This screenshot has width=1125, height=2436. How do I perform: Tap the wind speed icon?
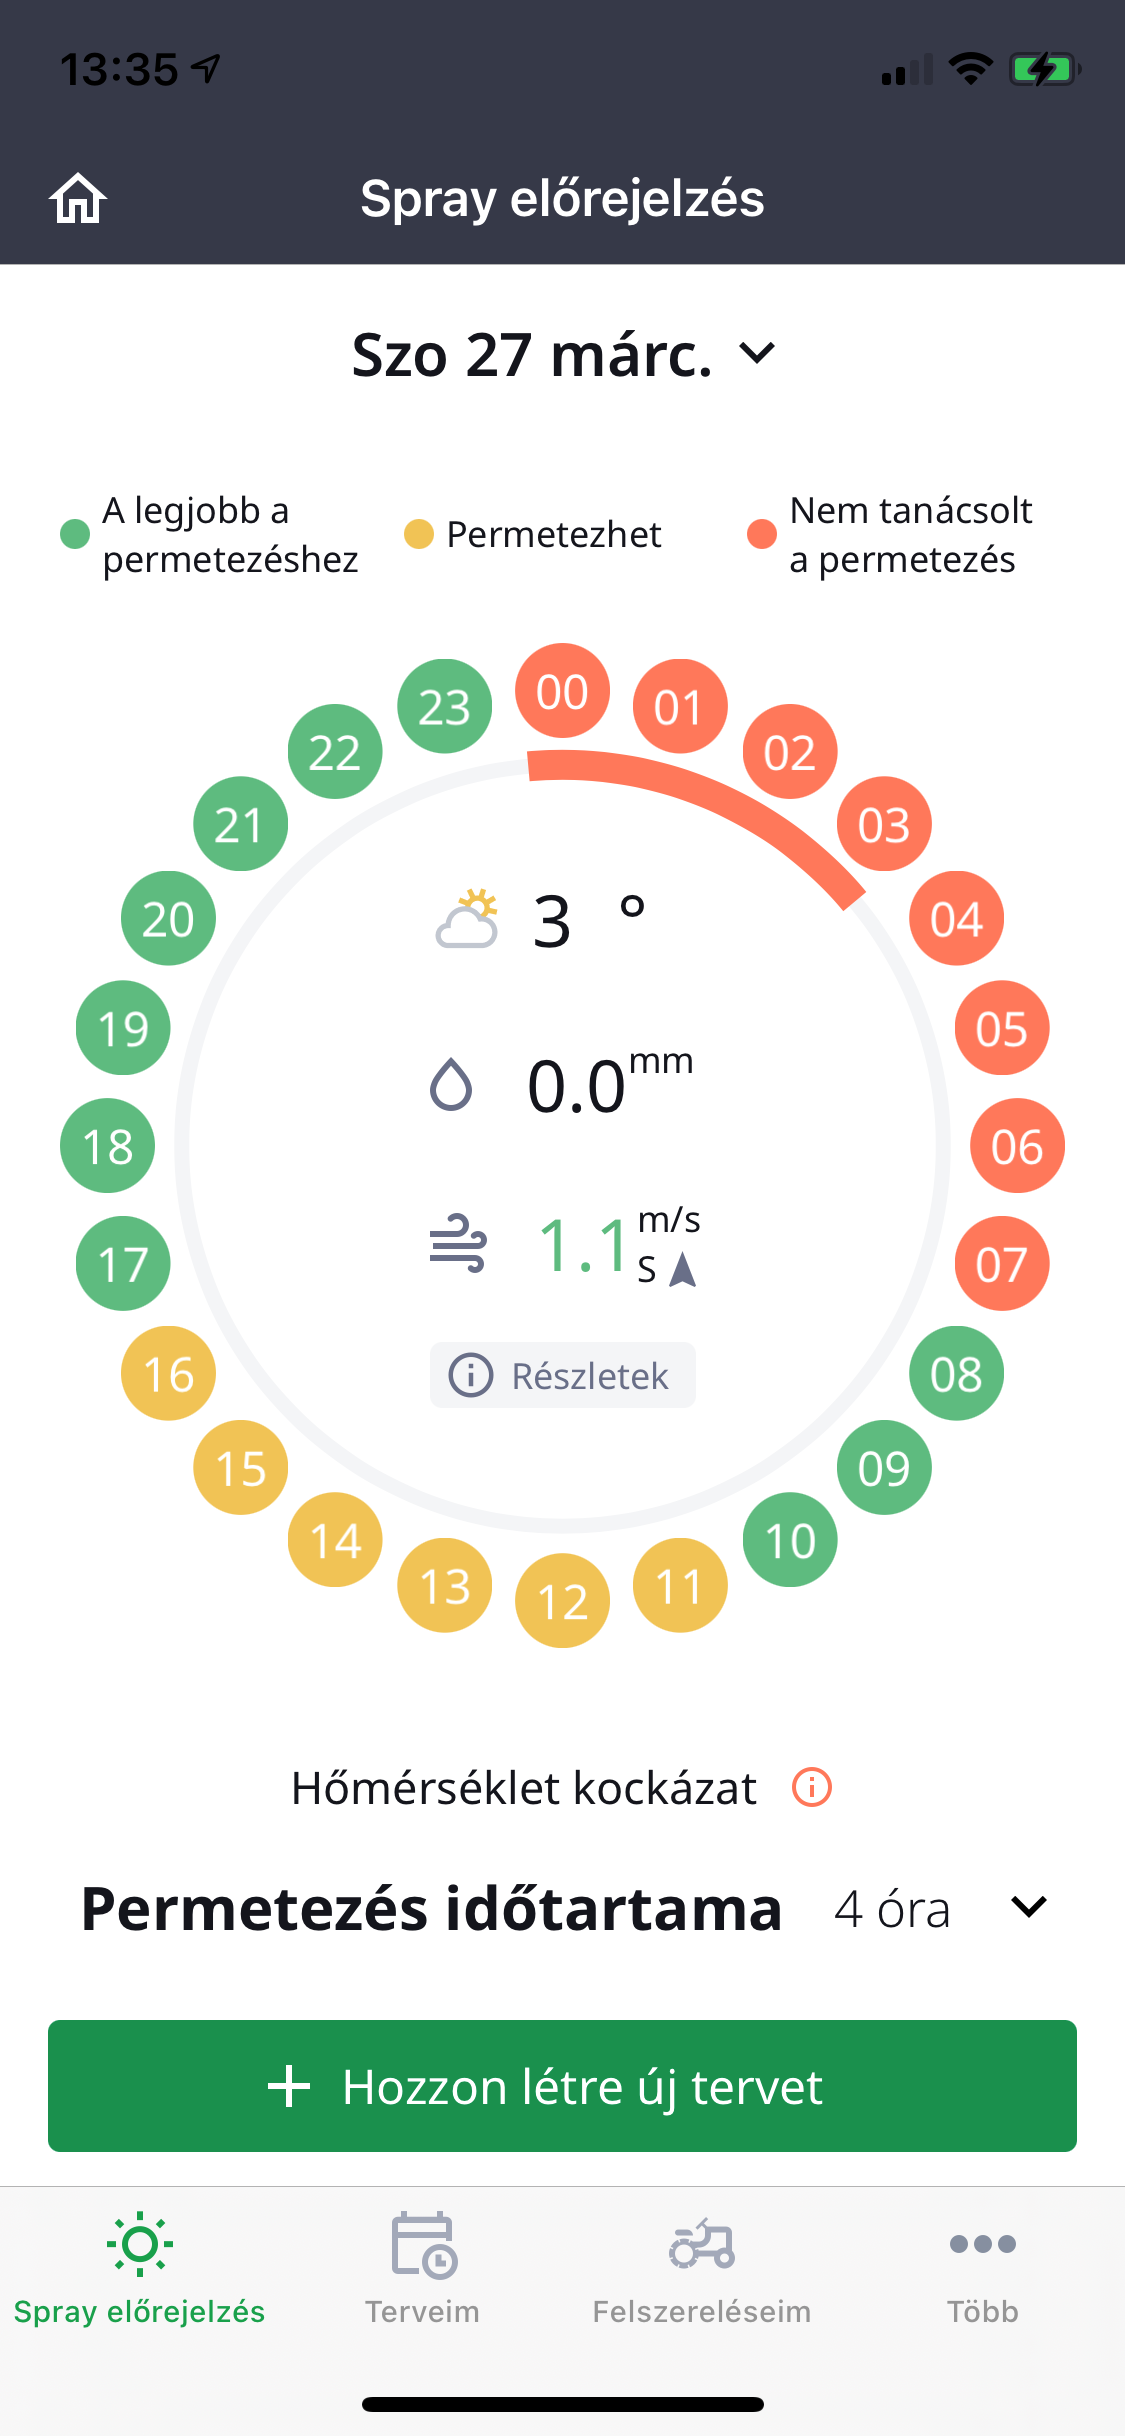[458, 1243]
